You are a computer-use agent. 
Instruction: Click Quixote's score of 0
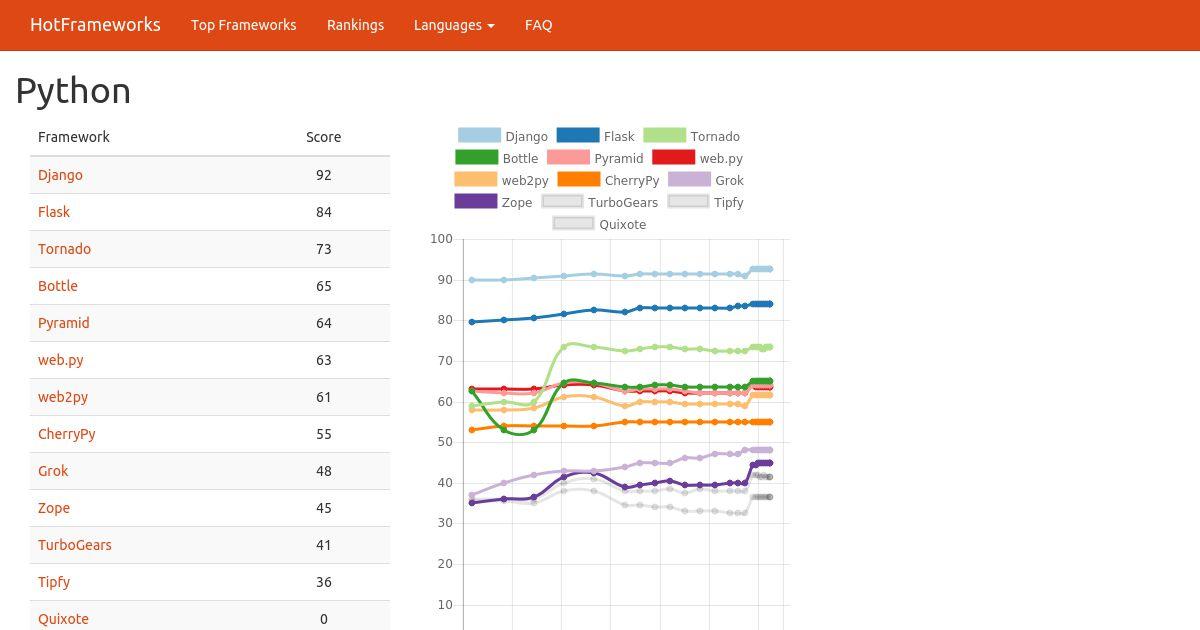coord(323,619)
